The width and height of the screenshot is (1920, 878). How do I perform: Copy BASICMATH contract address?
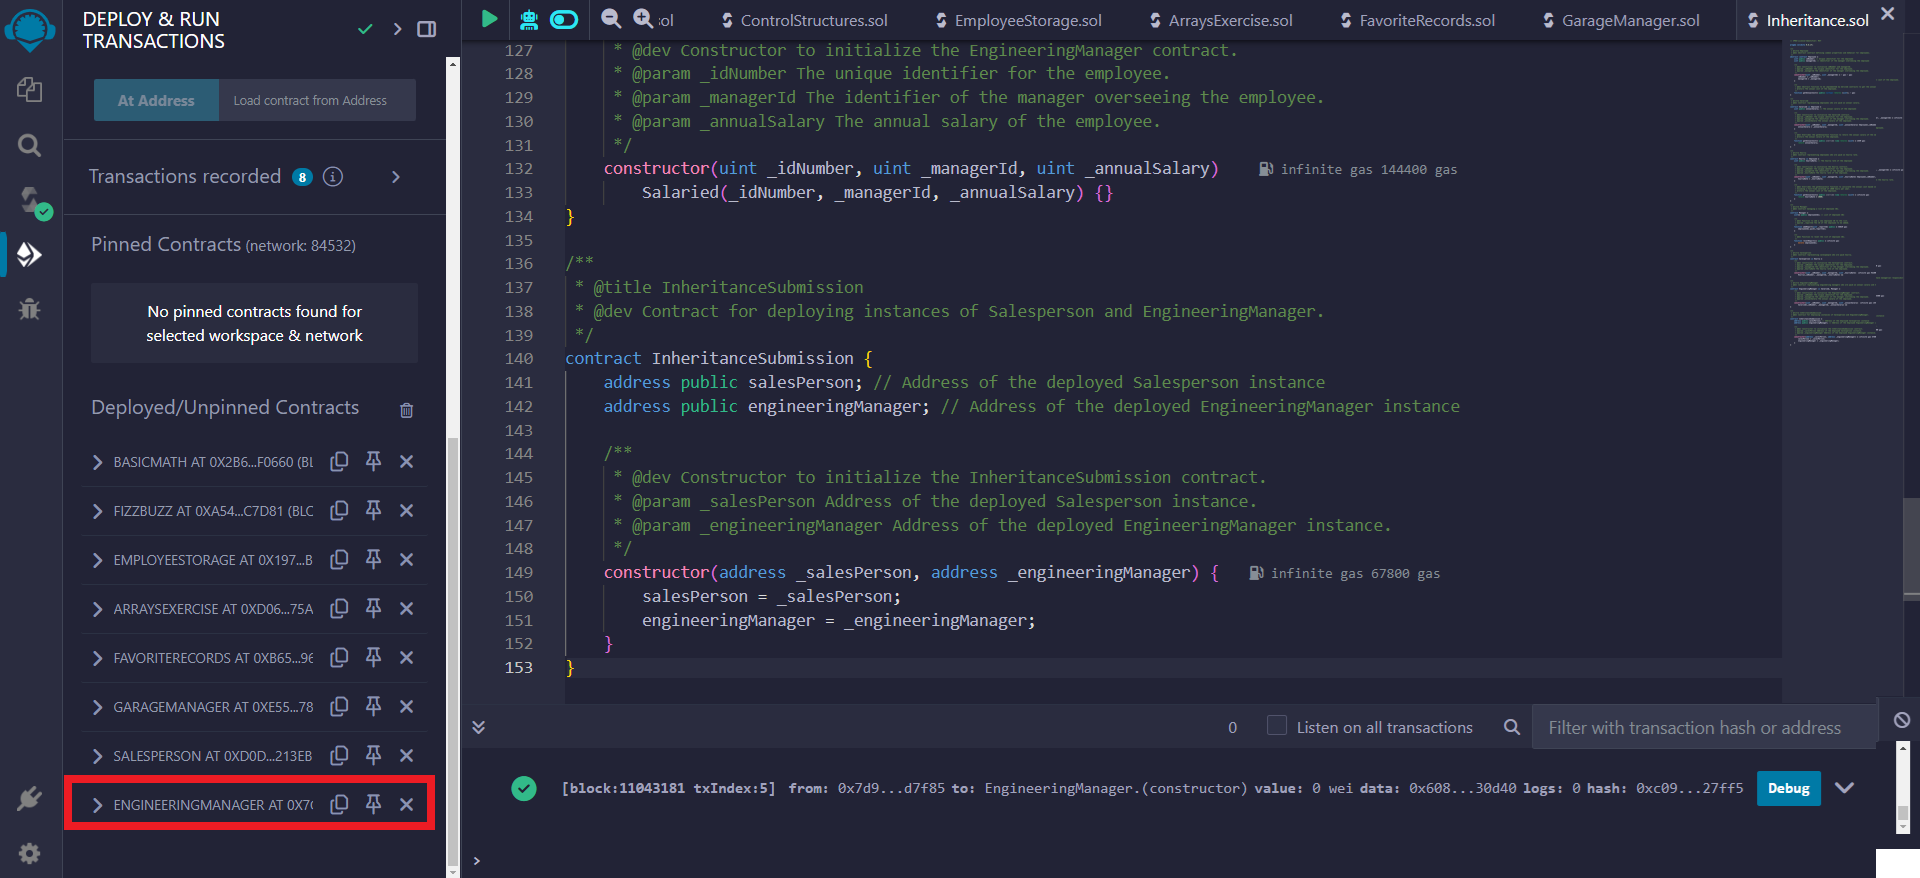point(339,461)
